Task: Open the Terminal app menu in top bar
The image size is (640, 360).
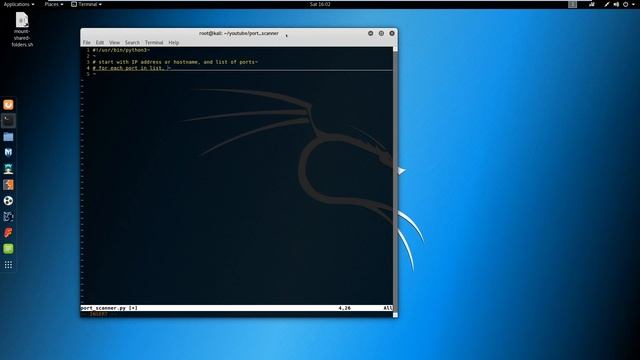Action: pyautogui.click(x=86, y=4)
